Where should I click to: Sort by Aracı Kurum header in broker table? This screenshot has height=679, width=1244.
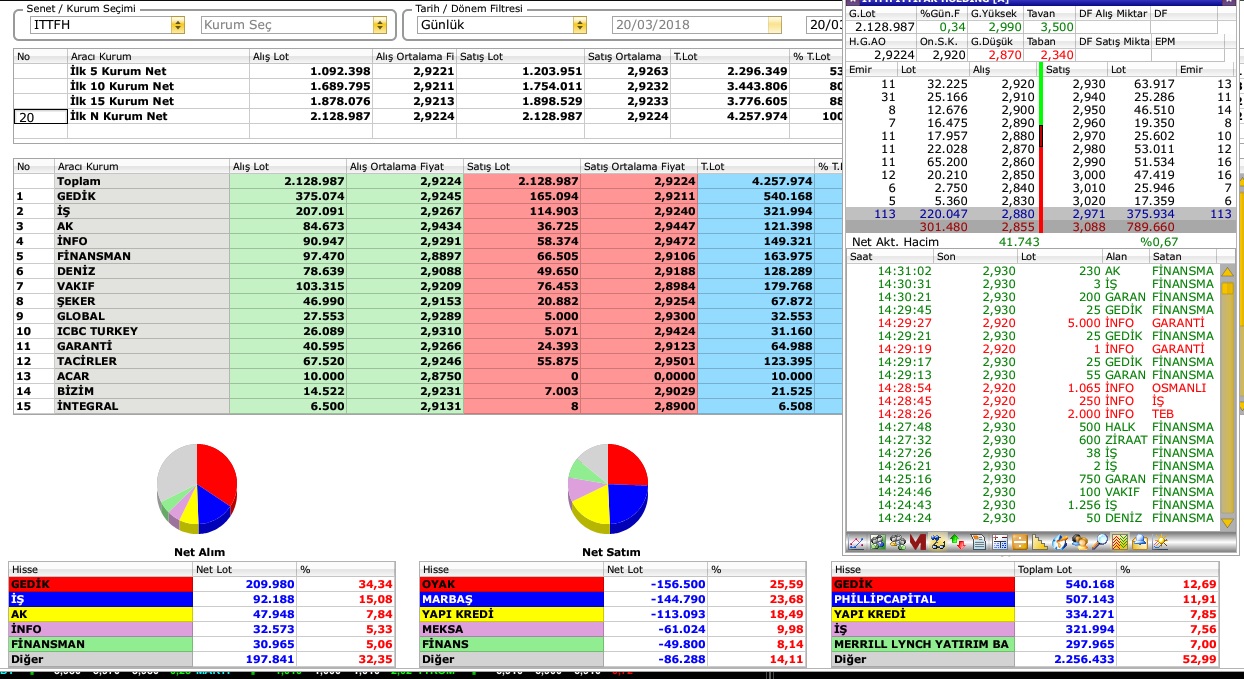(142, 167)
